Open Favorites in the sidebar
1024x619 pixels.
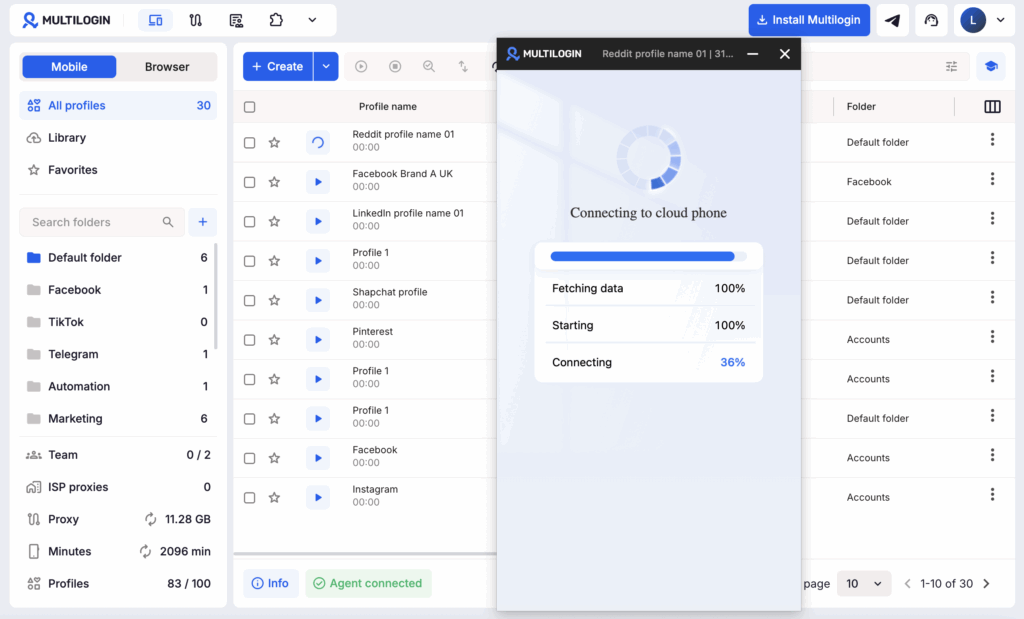point(118,170)
